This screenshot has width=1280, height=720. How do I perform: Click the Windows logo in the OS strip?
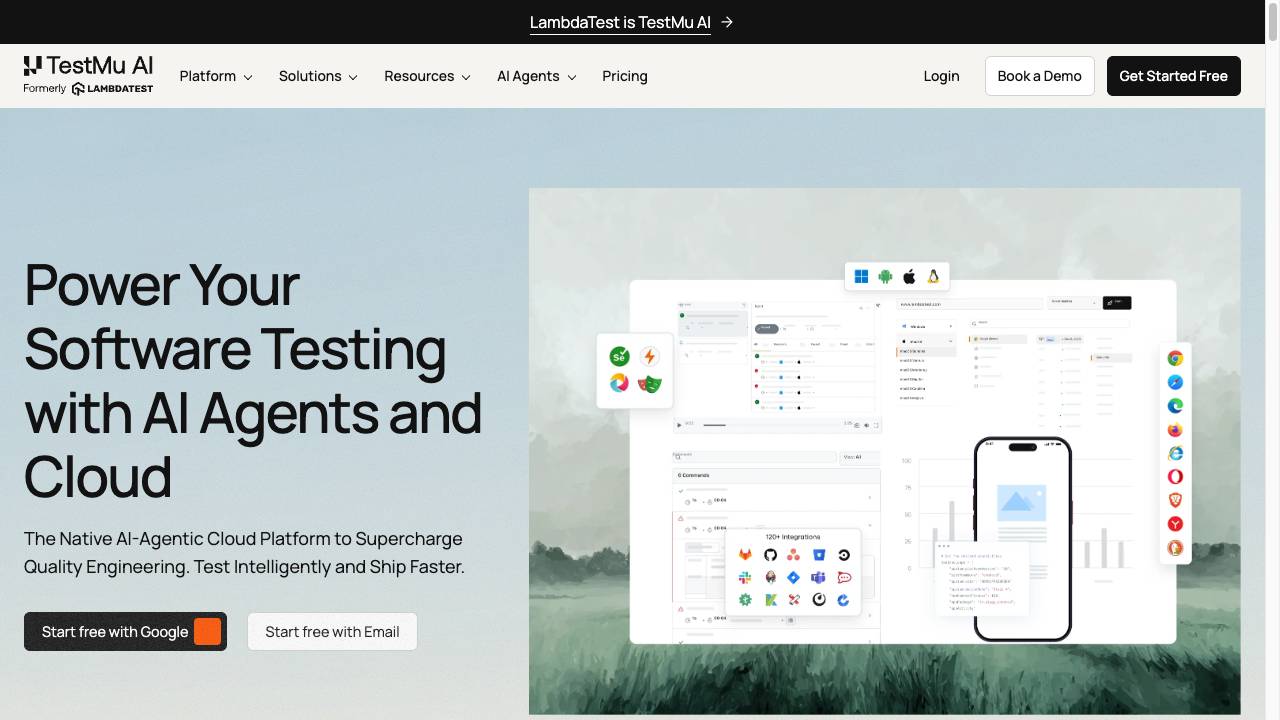click(861, 277)
